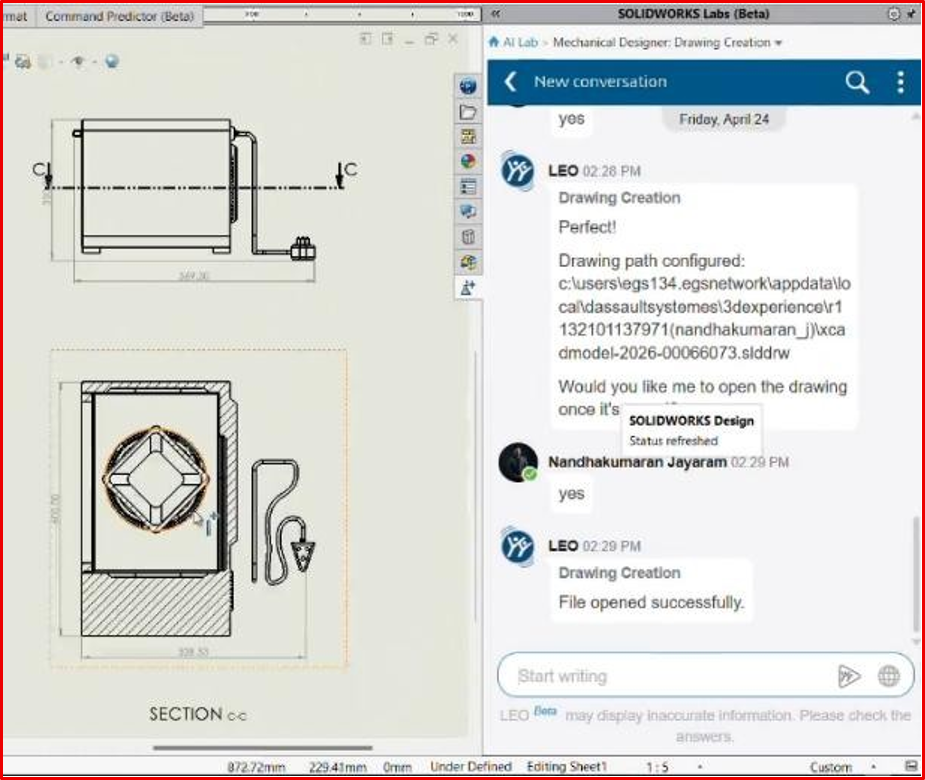Click 229.41mm coordinate in status bar

click(337, 767)
